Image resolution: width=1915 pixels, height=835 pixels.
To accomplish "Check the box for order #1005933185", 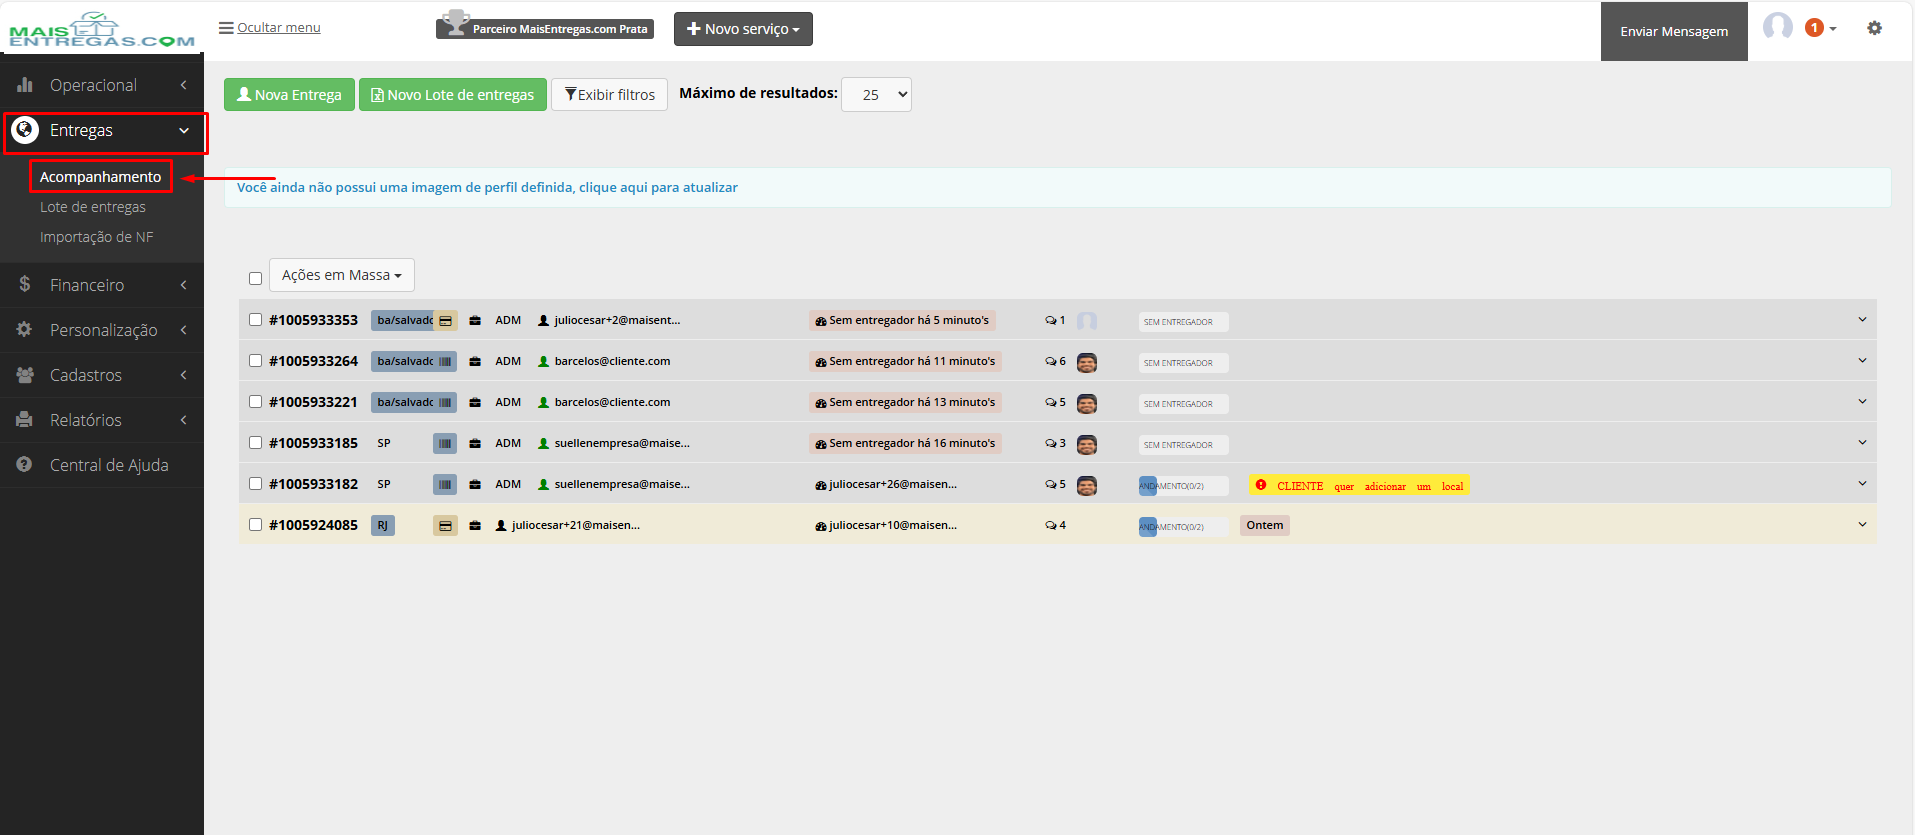I will pos(255,443).
